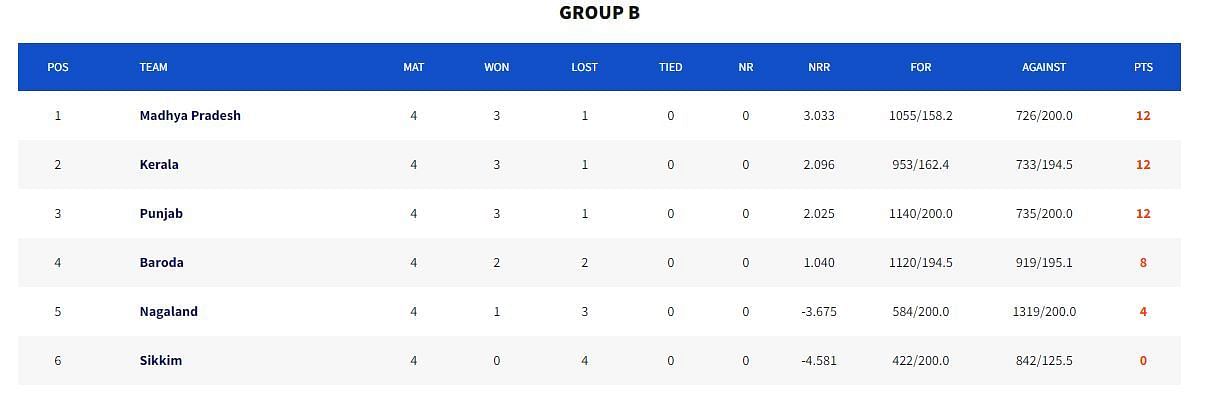Viewport: 1218px width, 405px height.
Task: Click the NRR column header
Action: coord(819,67)
